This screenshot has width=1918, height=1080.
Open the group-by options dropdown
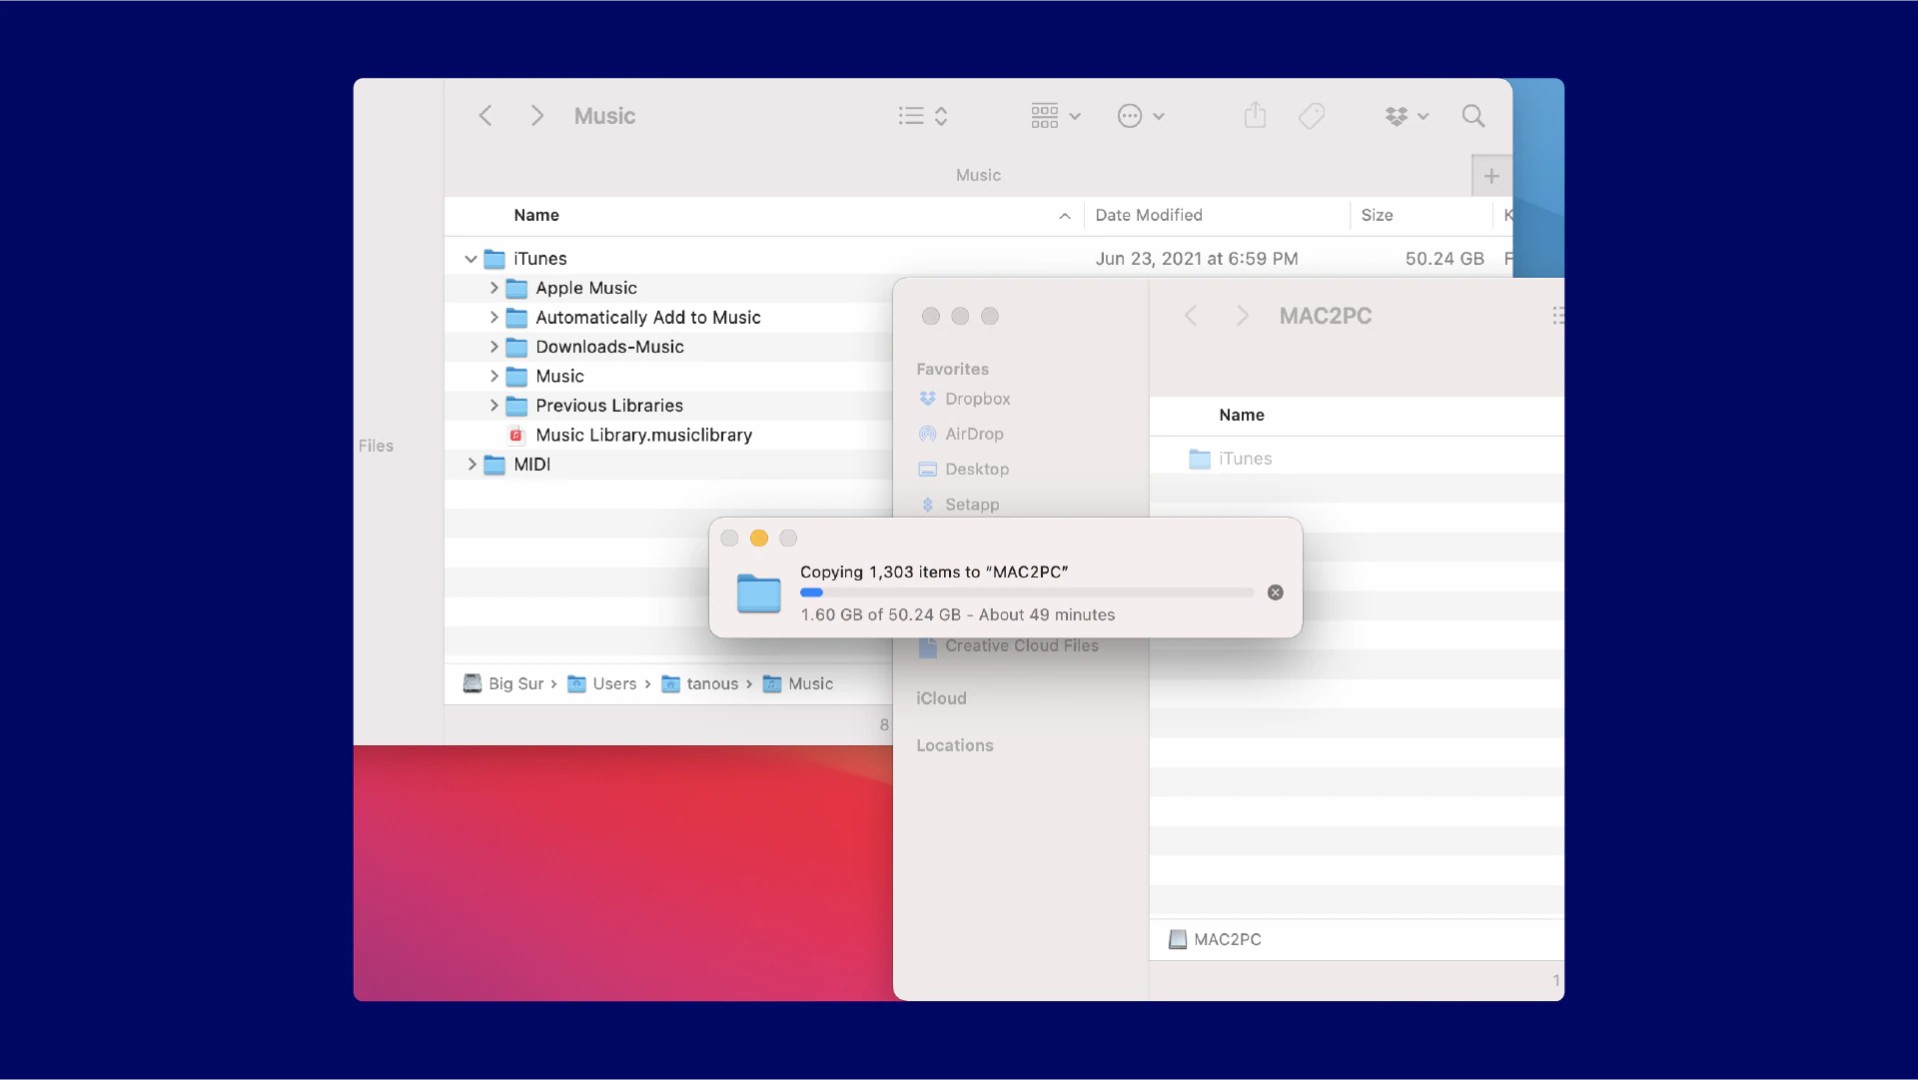coord(1055,116)
